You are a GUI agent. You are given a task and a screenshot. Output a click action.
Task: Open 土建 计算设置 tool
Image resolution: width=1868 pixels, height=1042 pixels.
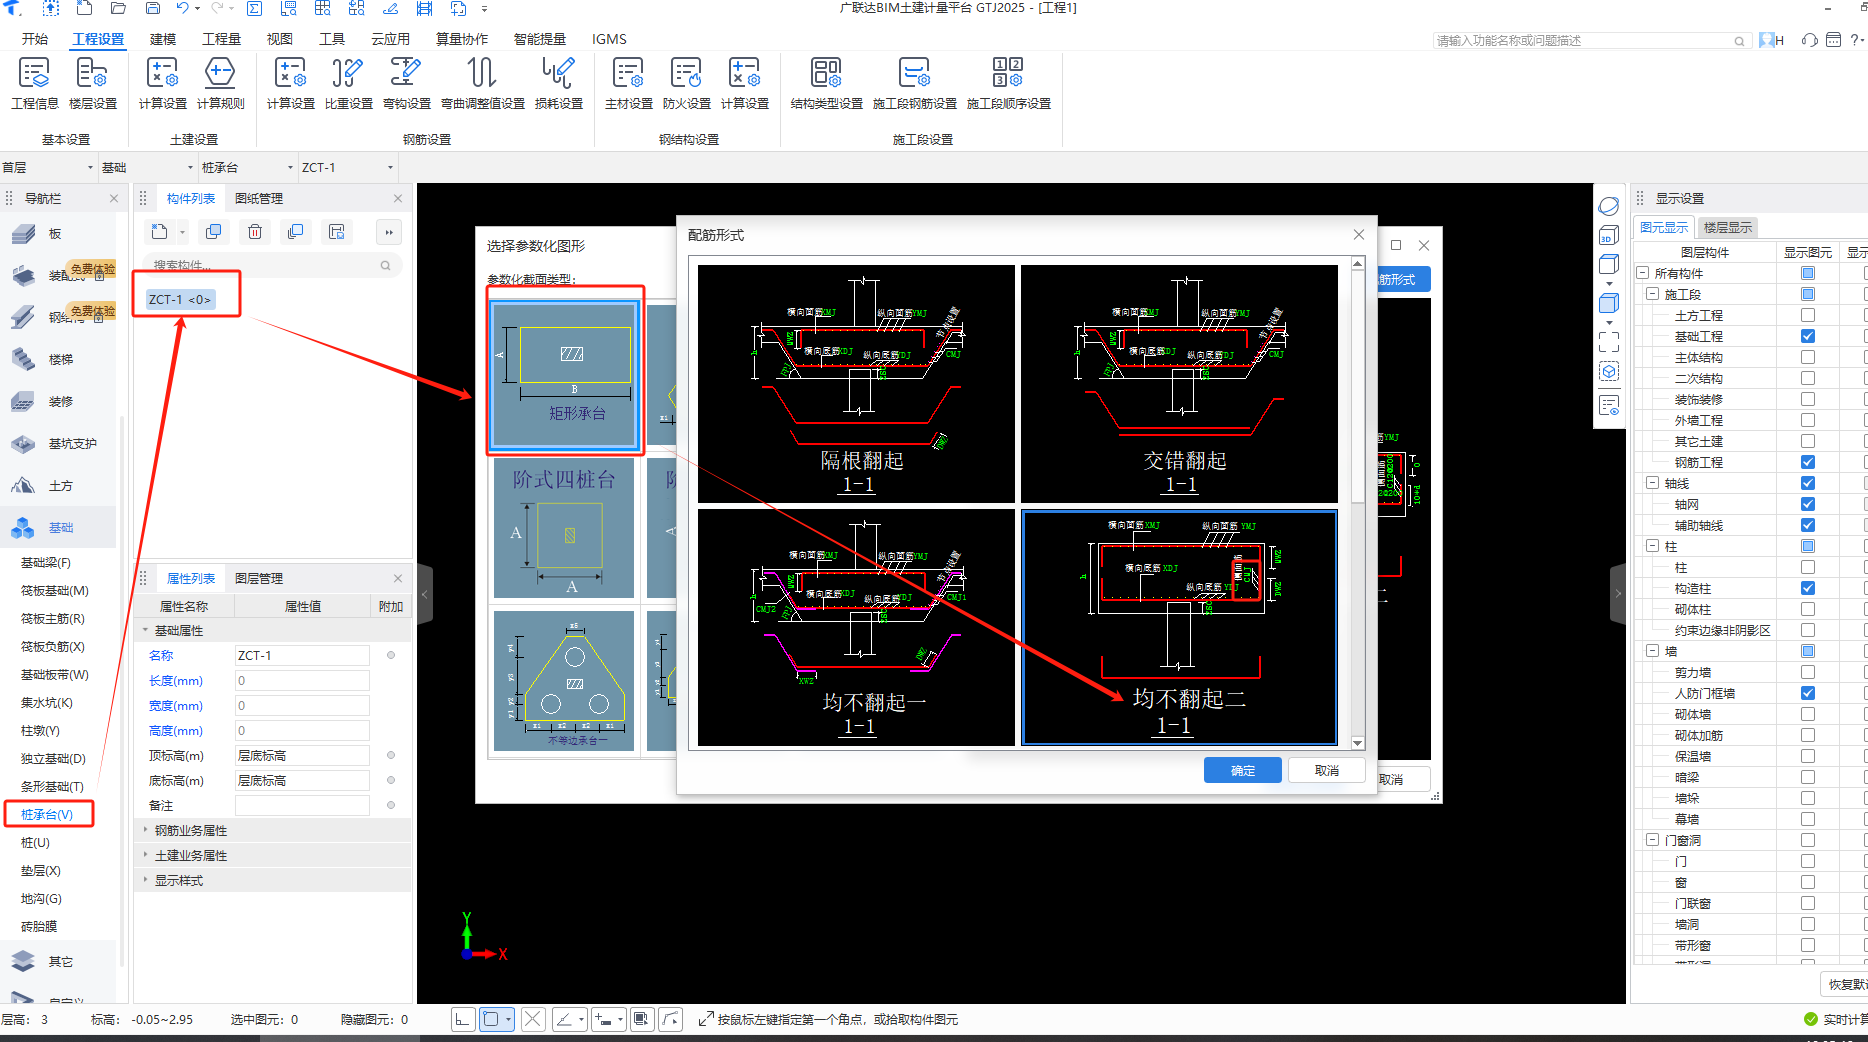[162, 84]
